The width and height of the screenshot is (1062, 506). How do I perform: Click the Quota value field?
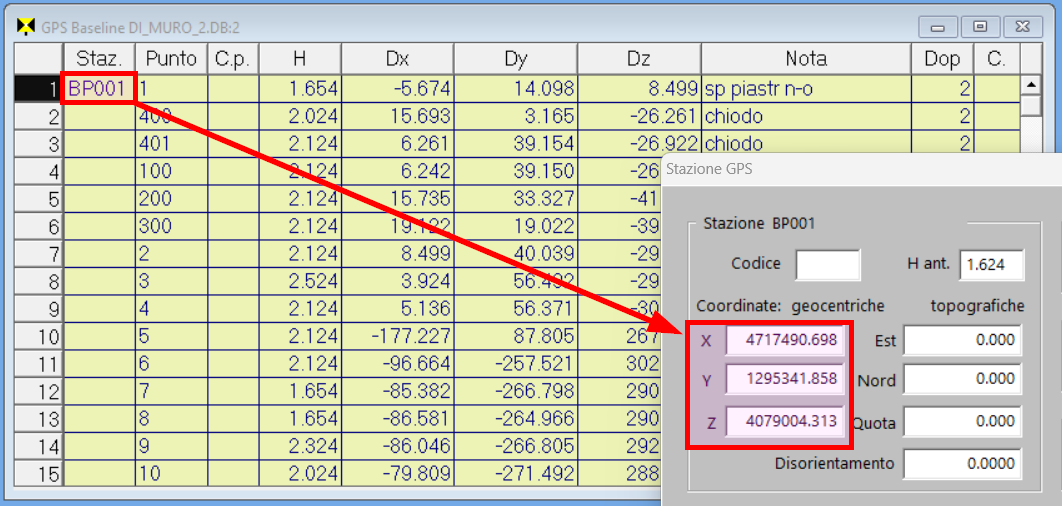(x=964, y=422)
